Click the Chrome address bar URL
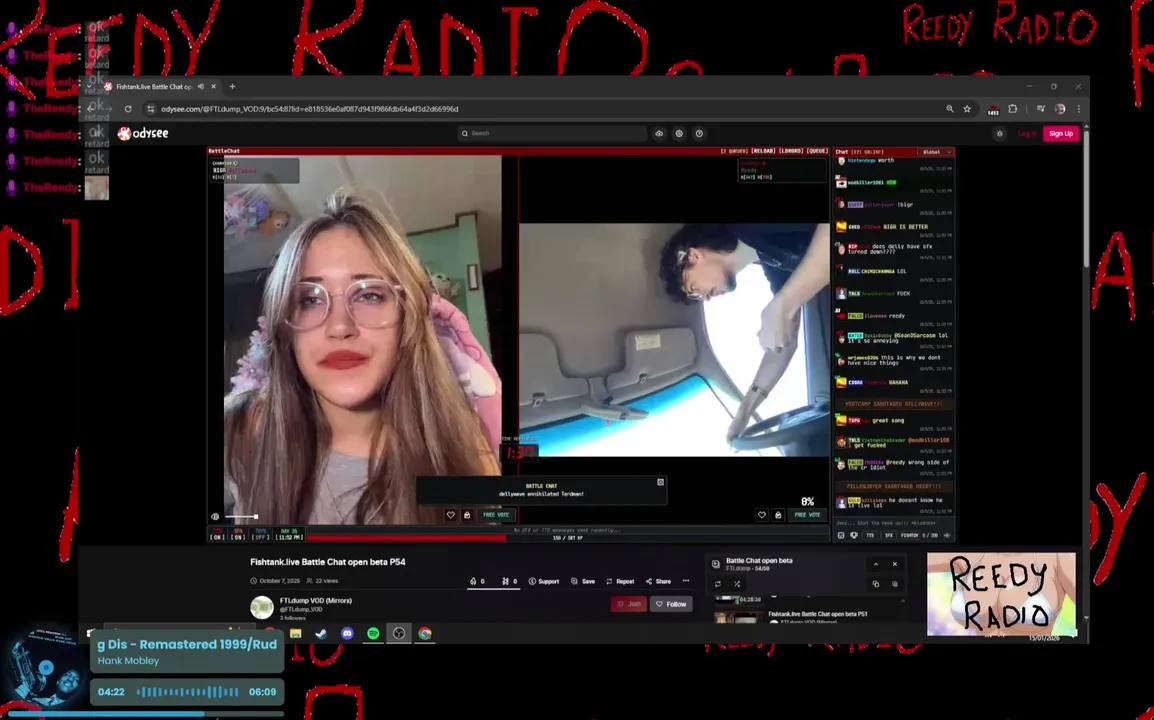 [x=309, y=109]
